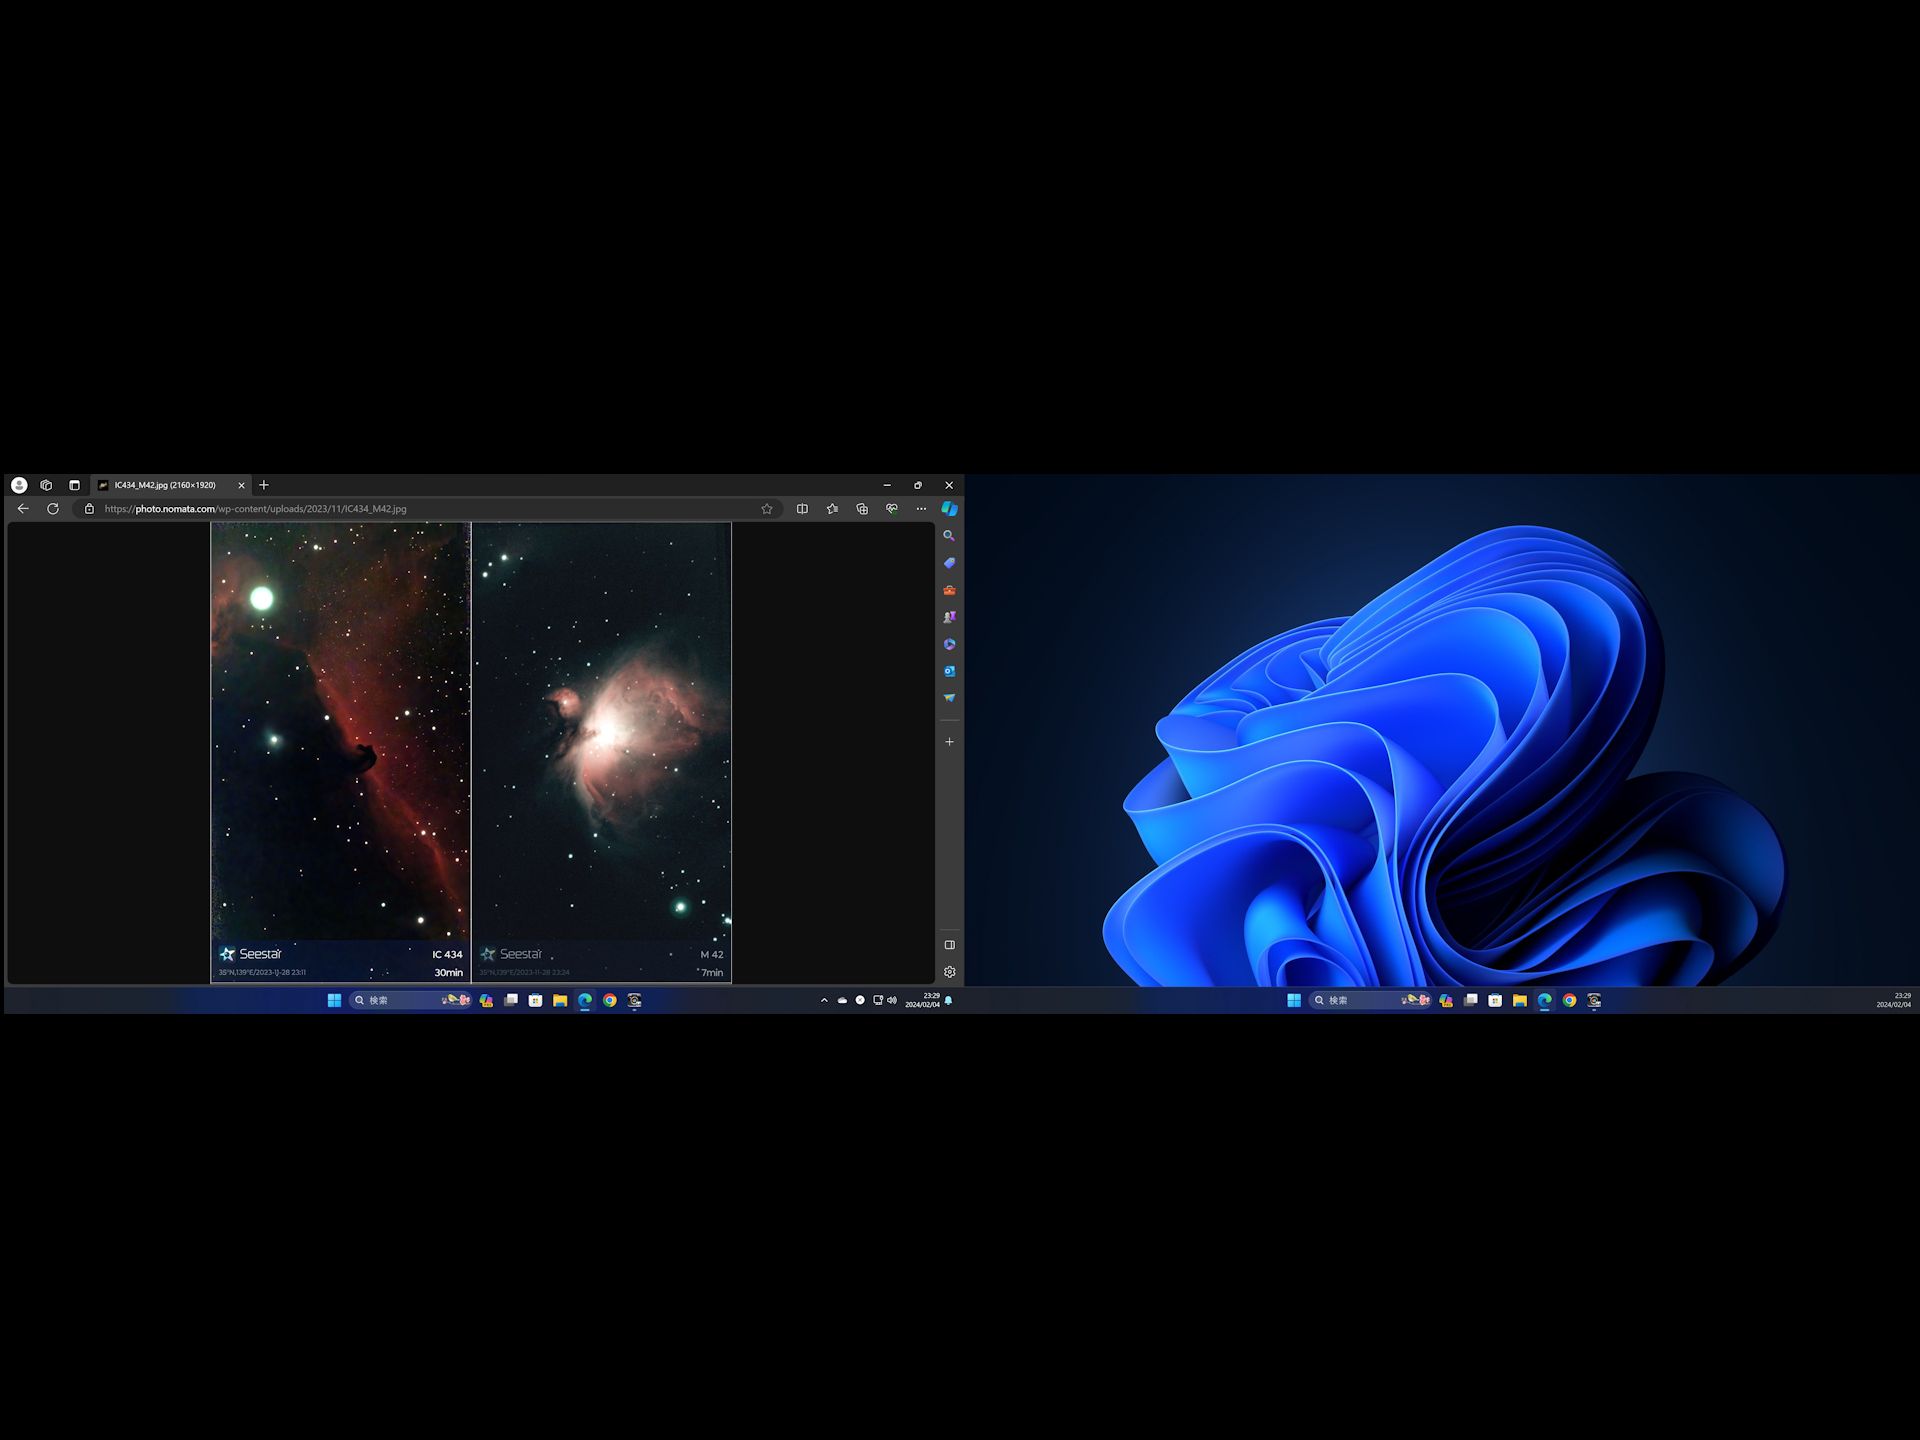The height and width of the screenshot is (1440, 1920).
Task: Go back to previous page
Action: (23, 509)
